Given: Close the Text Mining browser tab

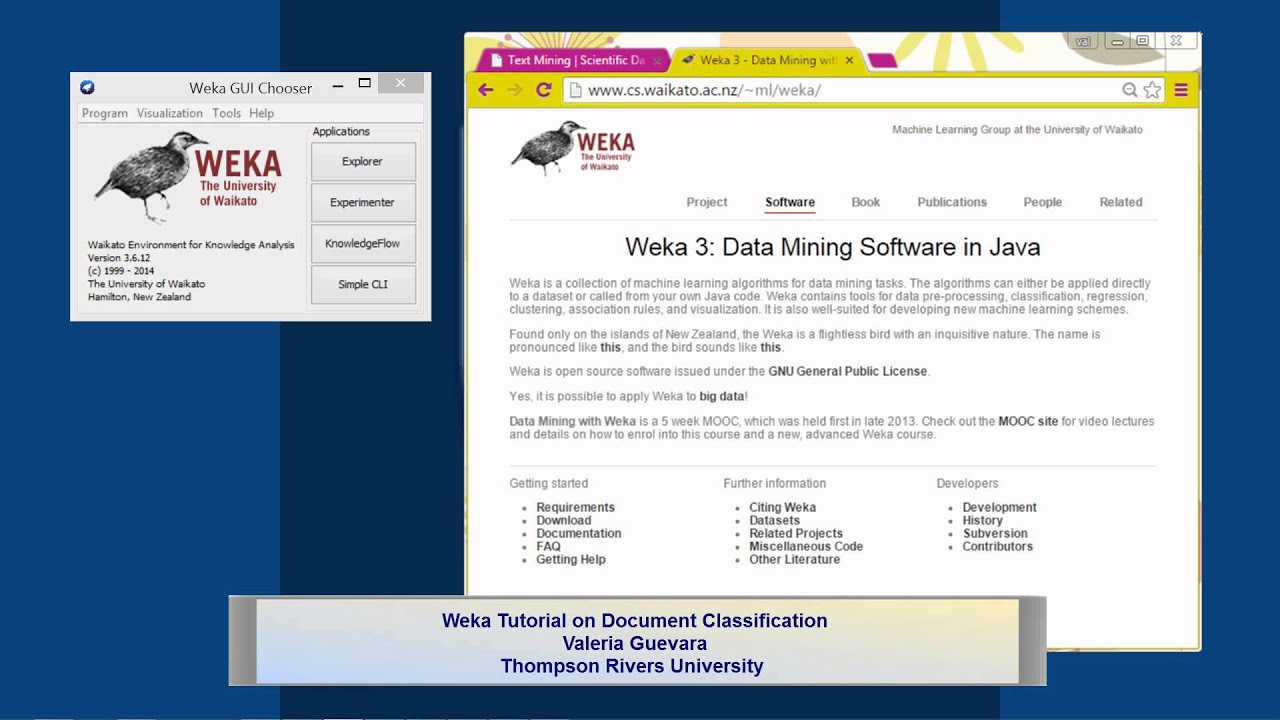Looking at the screenshot, I should (657, 60).
